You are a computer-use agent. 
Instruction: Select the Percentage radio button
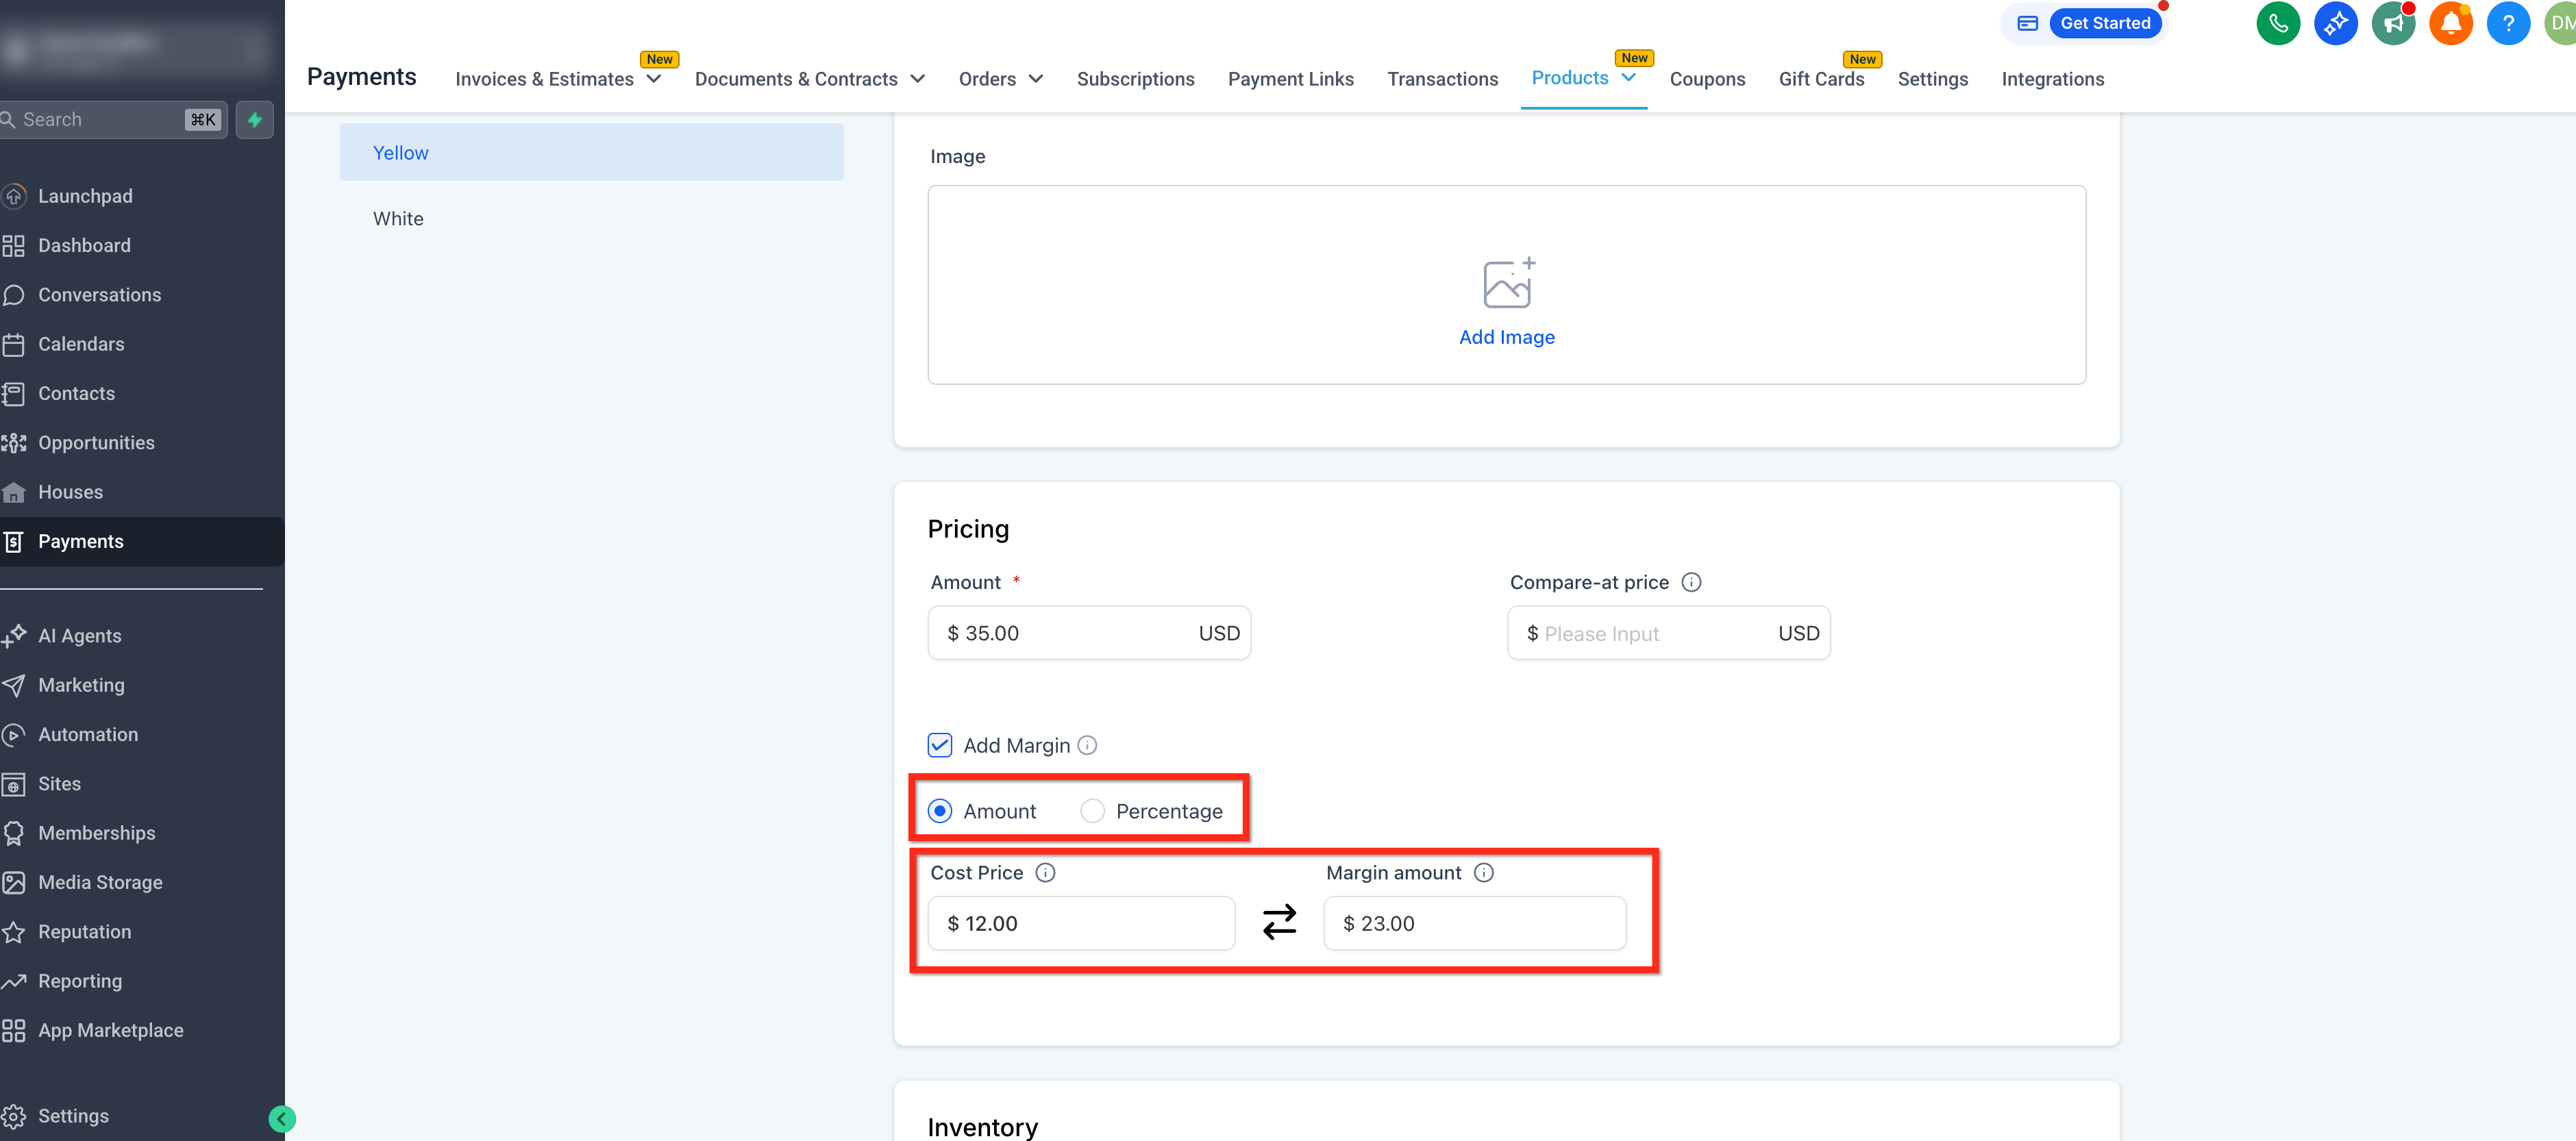coord(1092,811)
